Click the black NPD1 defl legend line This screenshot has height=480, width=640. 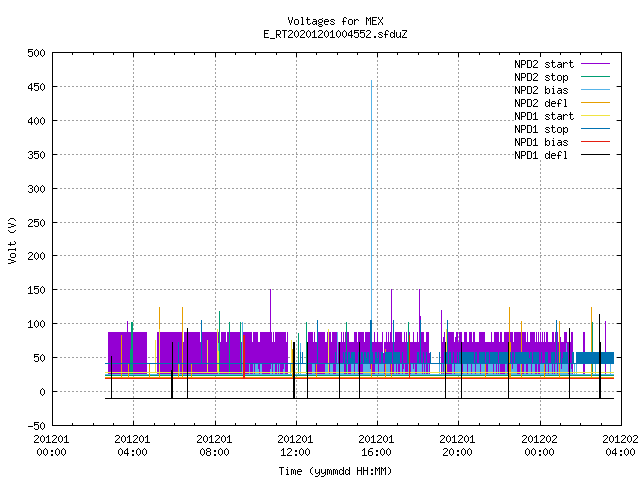pos(595,155)
